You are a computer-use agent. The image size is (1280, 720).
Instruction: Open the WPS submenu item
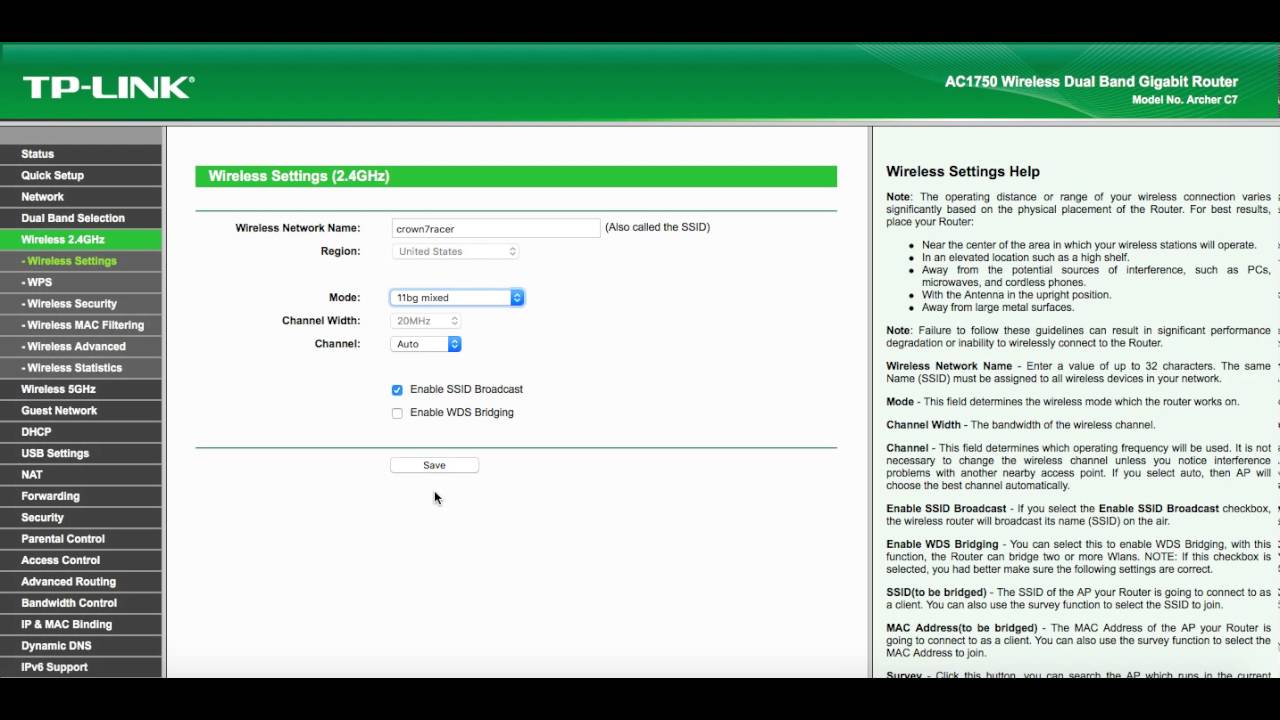[x=80, y=282]
